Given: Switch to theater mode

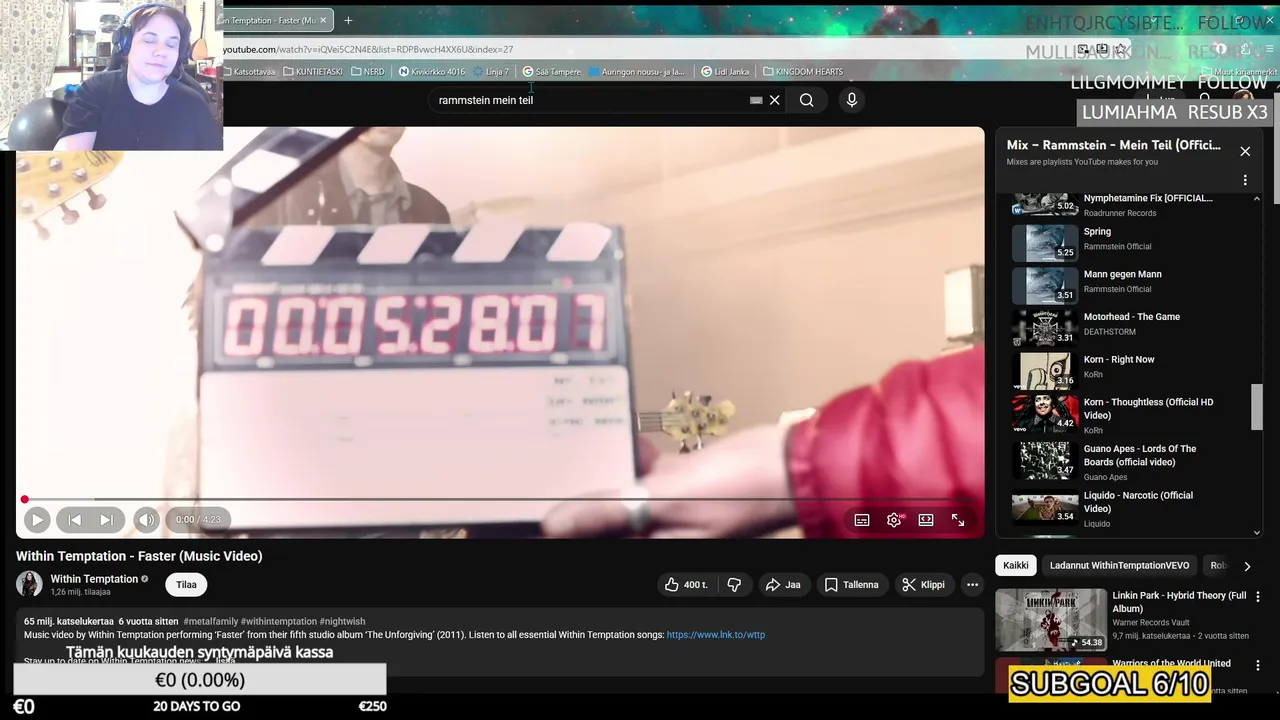Looking at the screenshot, I should click(x=926, y=520).
